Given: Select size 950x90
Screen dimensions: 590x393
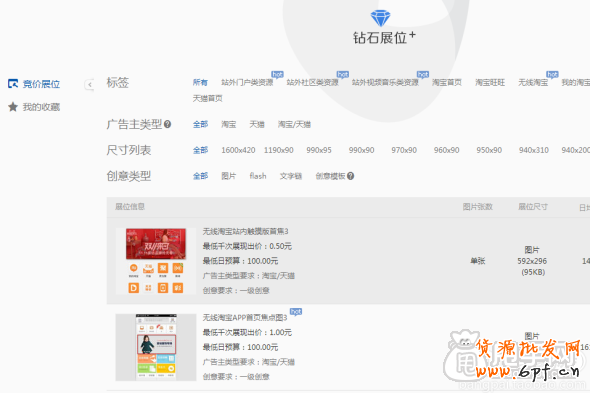Looking at the screenshot, I should click(489, 150).
